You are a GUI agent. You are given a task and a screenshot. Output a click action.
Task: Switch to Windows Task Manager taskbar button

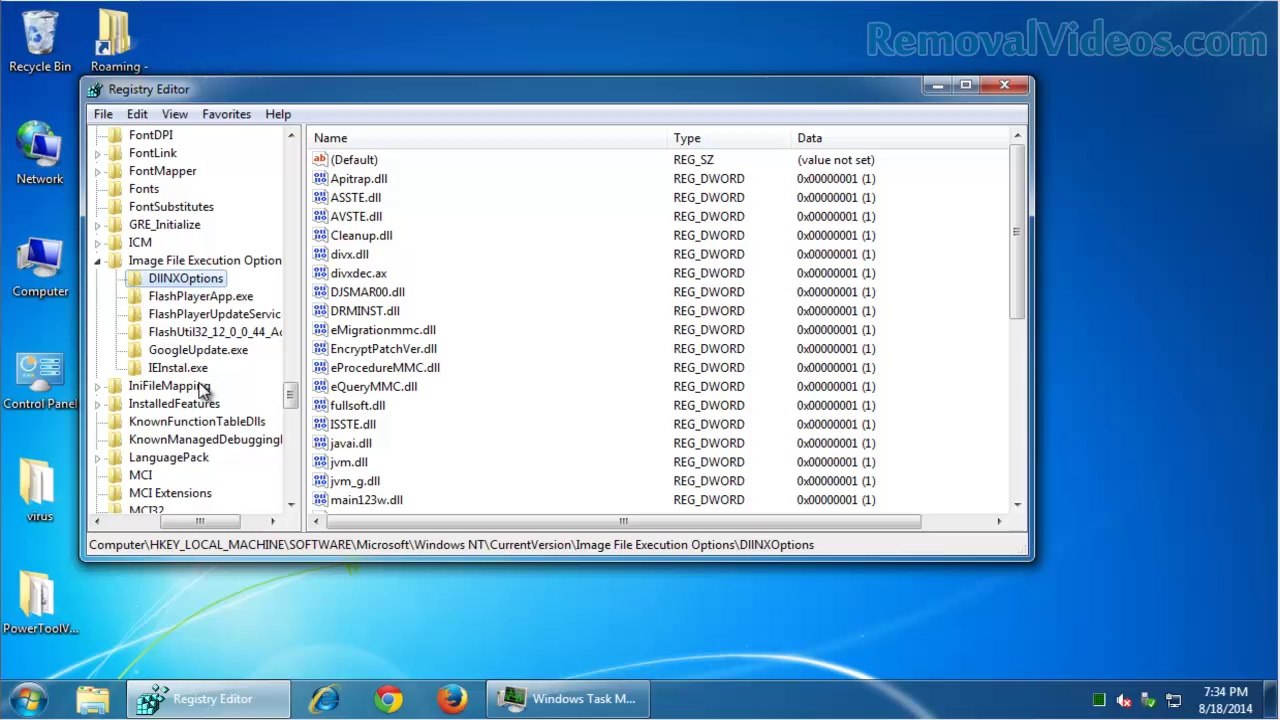pos(568,699)
